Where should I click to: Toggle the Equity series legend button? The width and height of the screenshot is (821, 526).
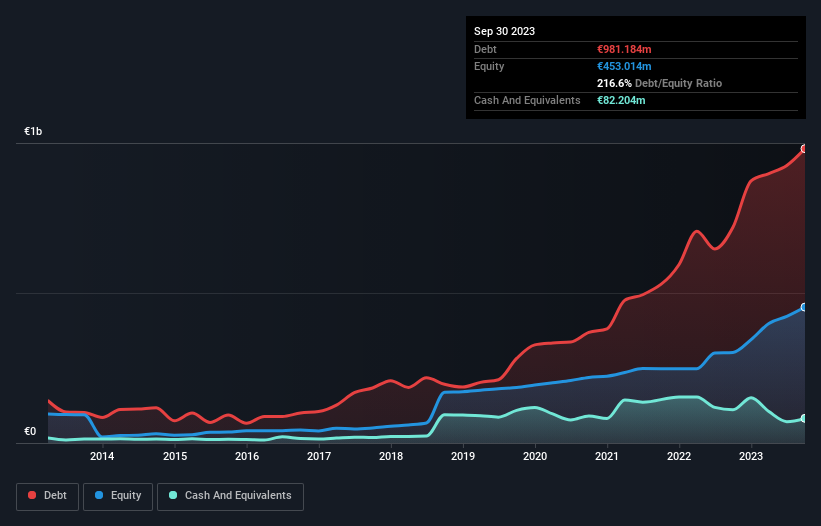[x=118, y=496]
